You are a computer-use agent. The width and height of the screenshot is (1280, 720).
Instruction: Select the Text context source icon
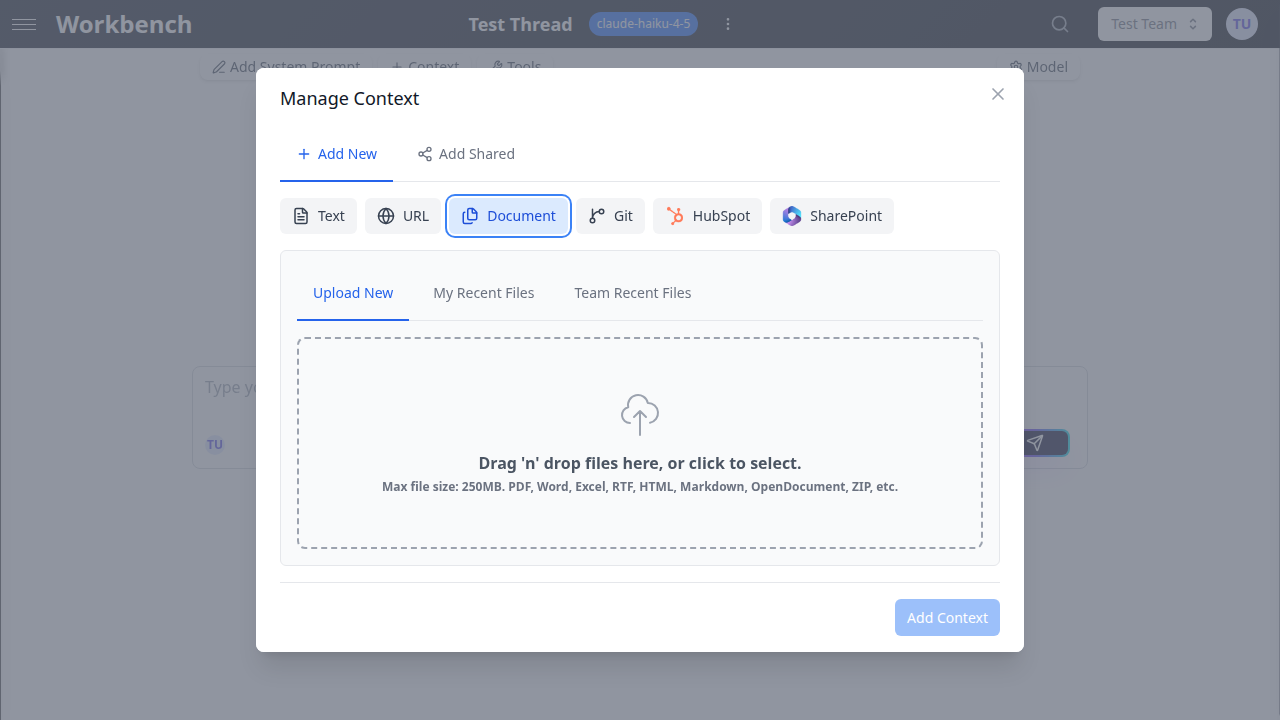(x=300, y=215)
